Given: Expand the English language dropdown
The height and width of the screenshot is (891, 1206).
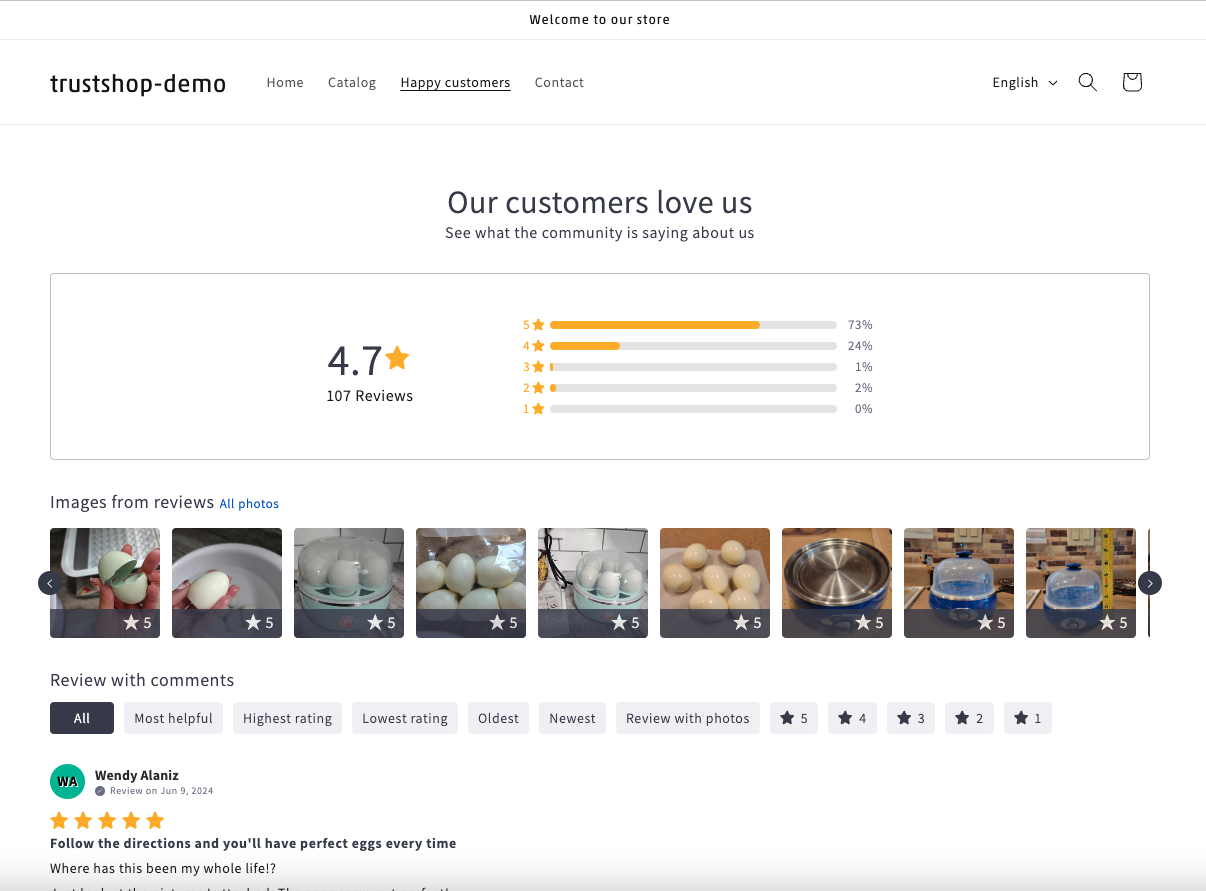Looking at the screenshot, I should [1024, 82].
